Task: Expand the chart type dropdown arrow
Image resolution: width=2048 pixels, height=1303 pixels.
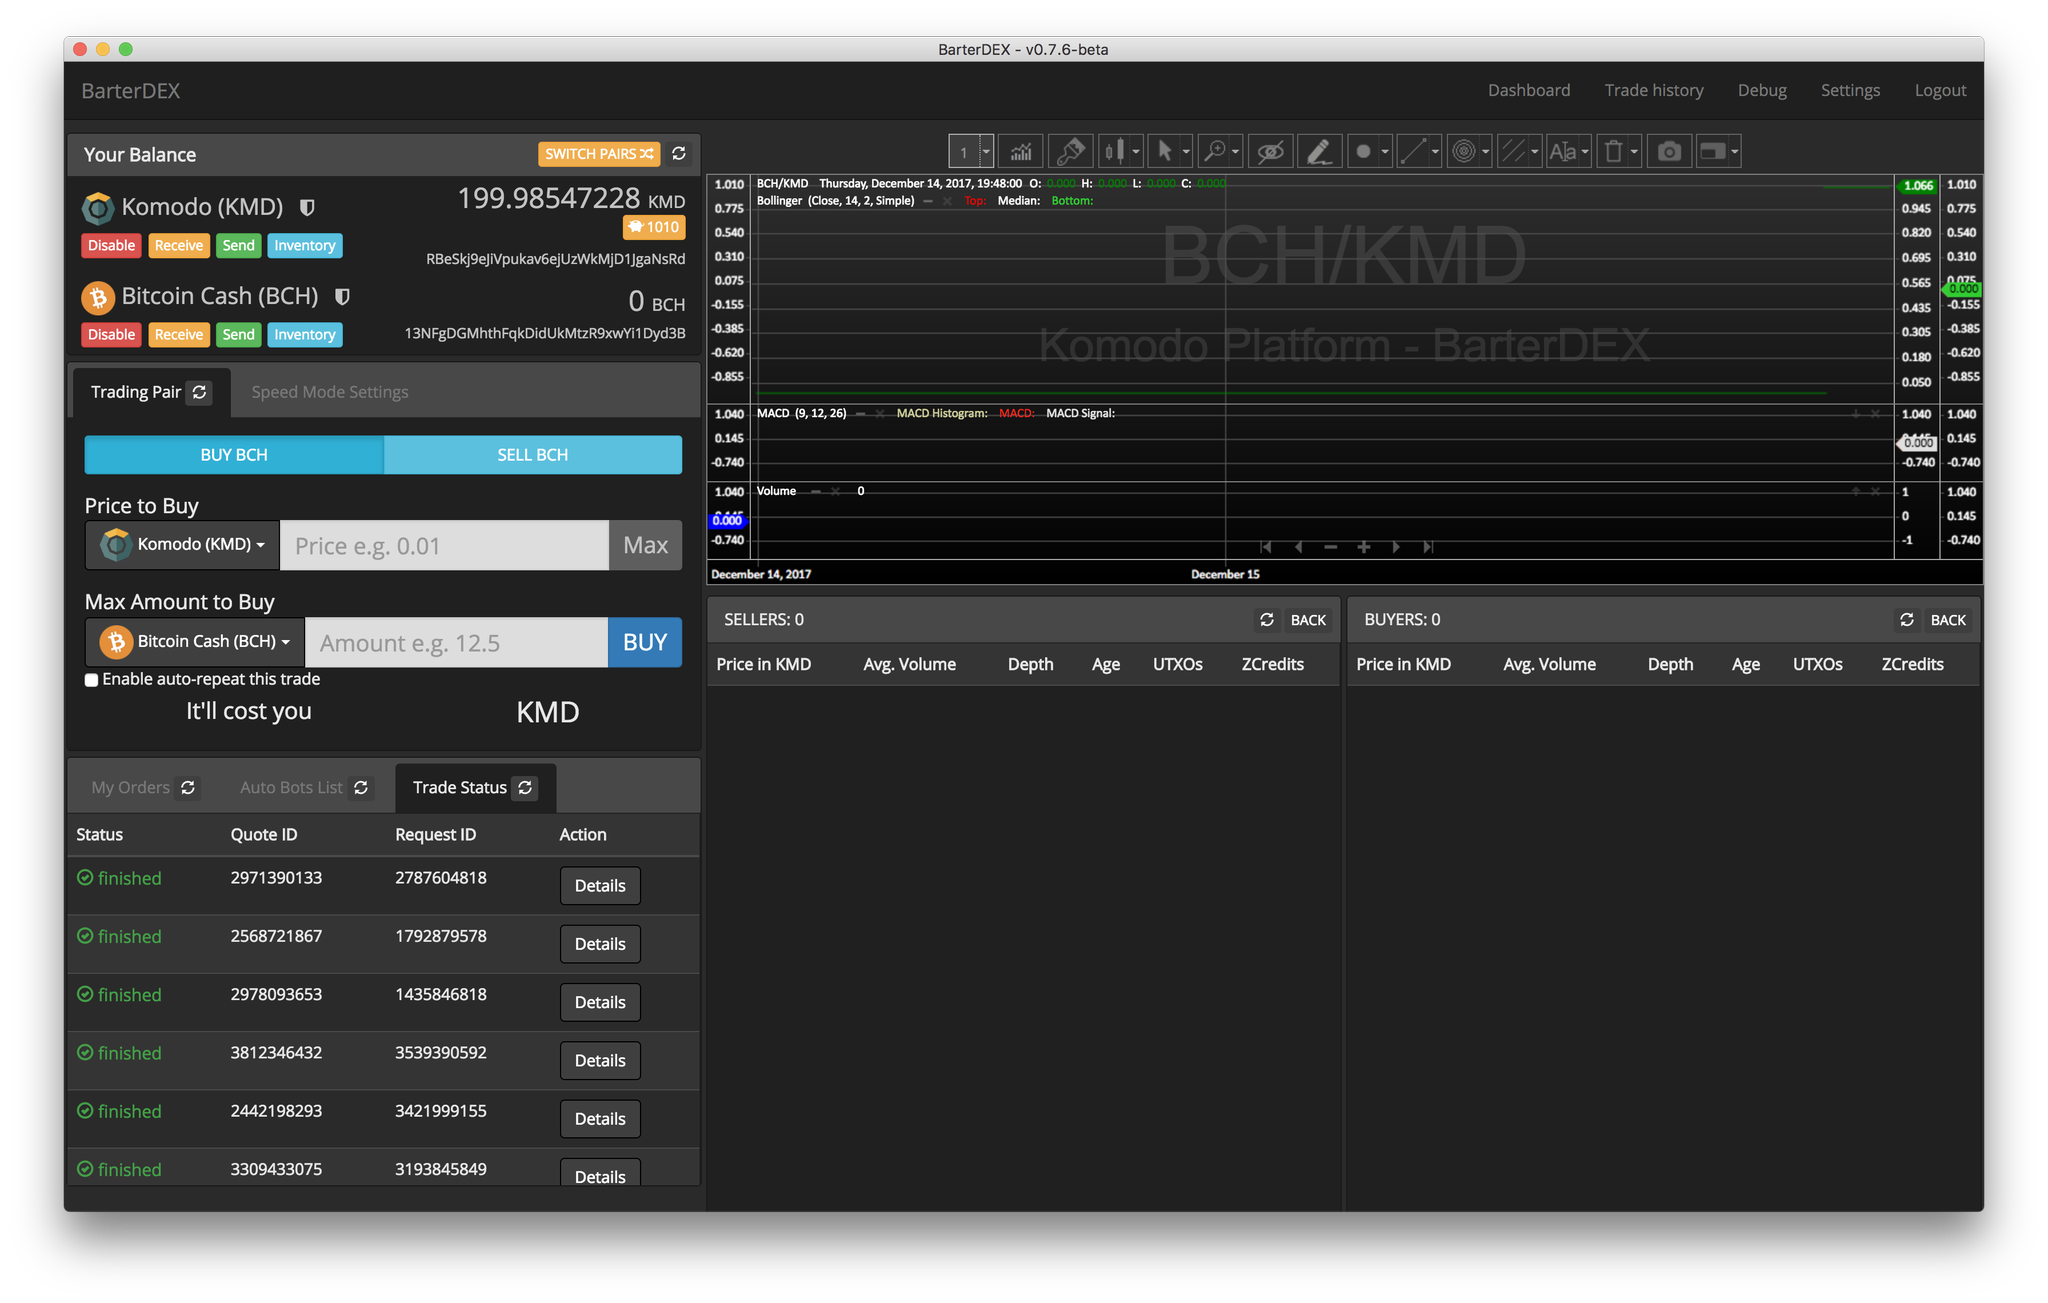Action: (1136, 152)
